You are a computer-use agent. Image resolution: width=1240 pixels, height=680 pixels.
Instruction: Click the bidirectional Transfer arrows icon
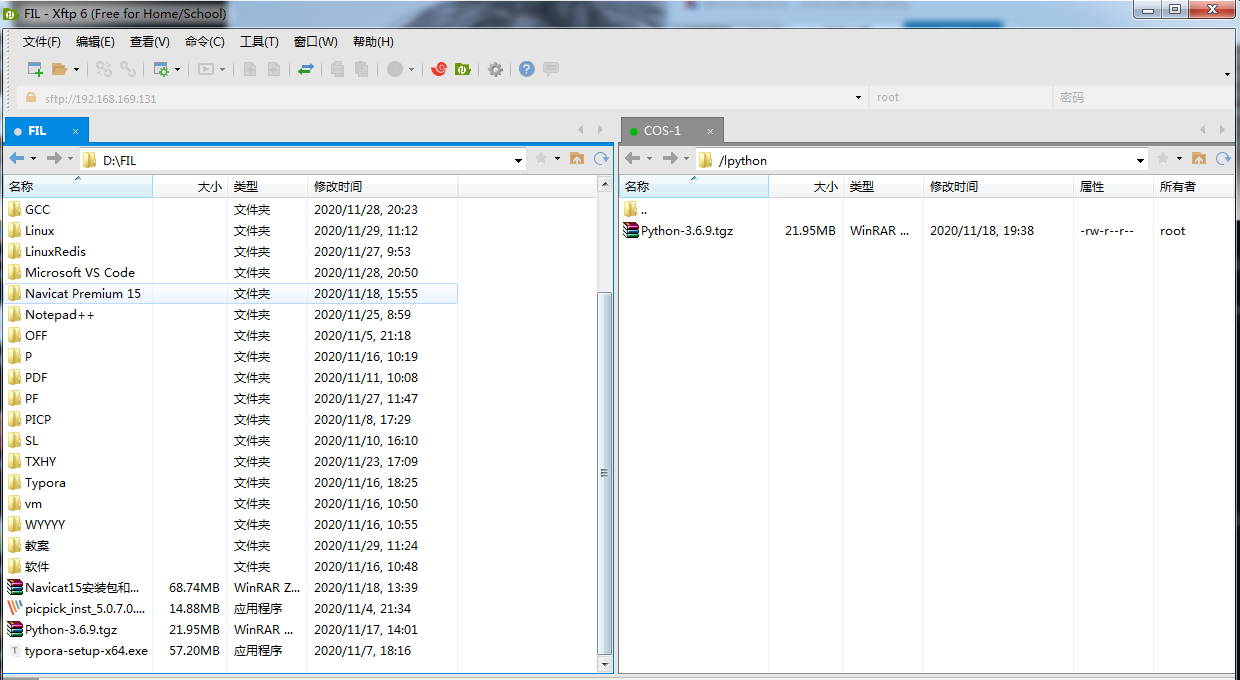306,69
